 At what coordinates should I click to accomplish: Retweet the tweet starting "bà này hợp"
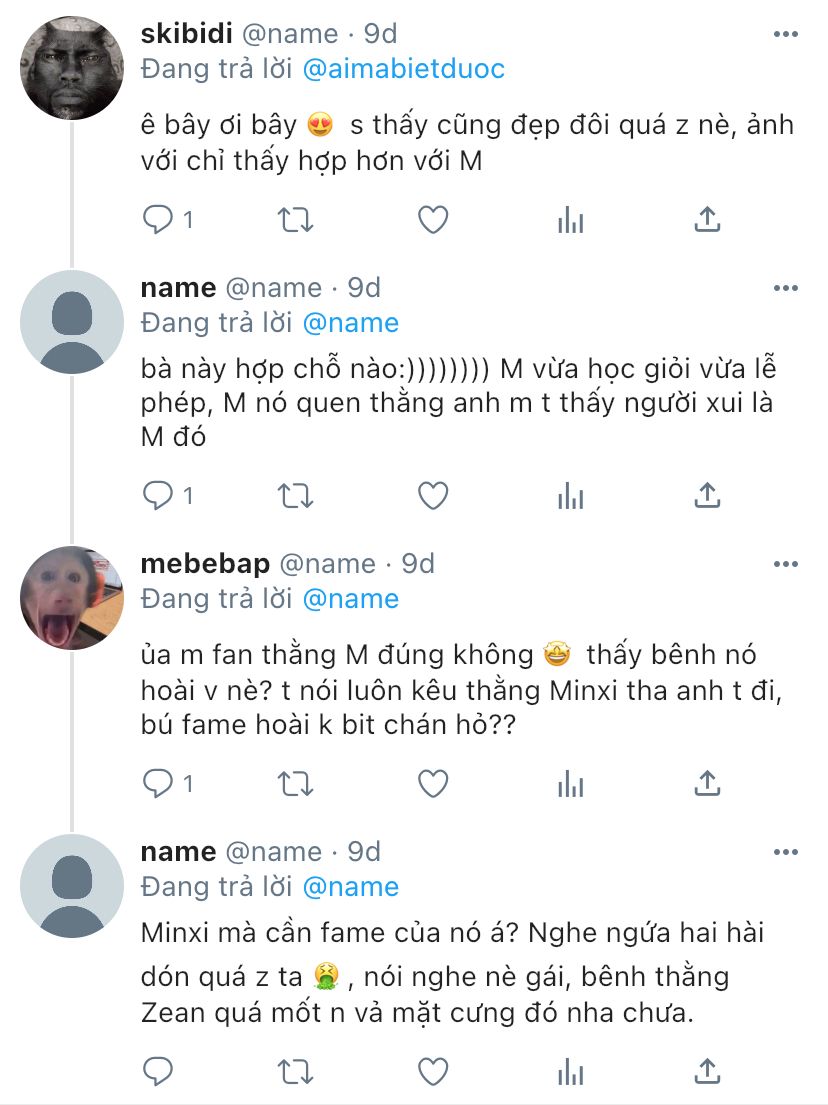coord(296,494)
